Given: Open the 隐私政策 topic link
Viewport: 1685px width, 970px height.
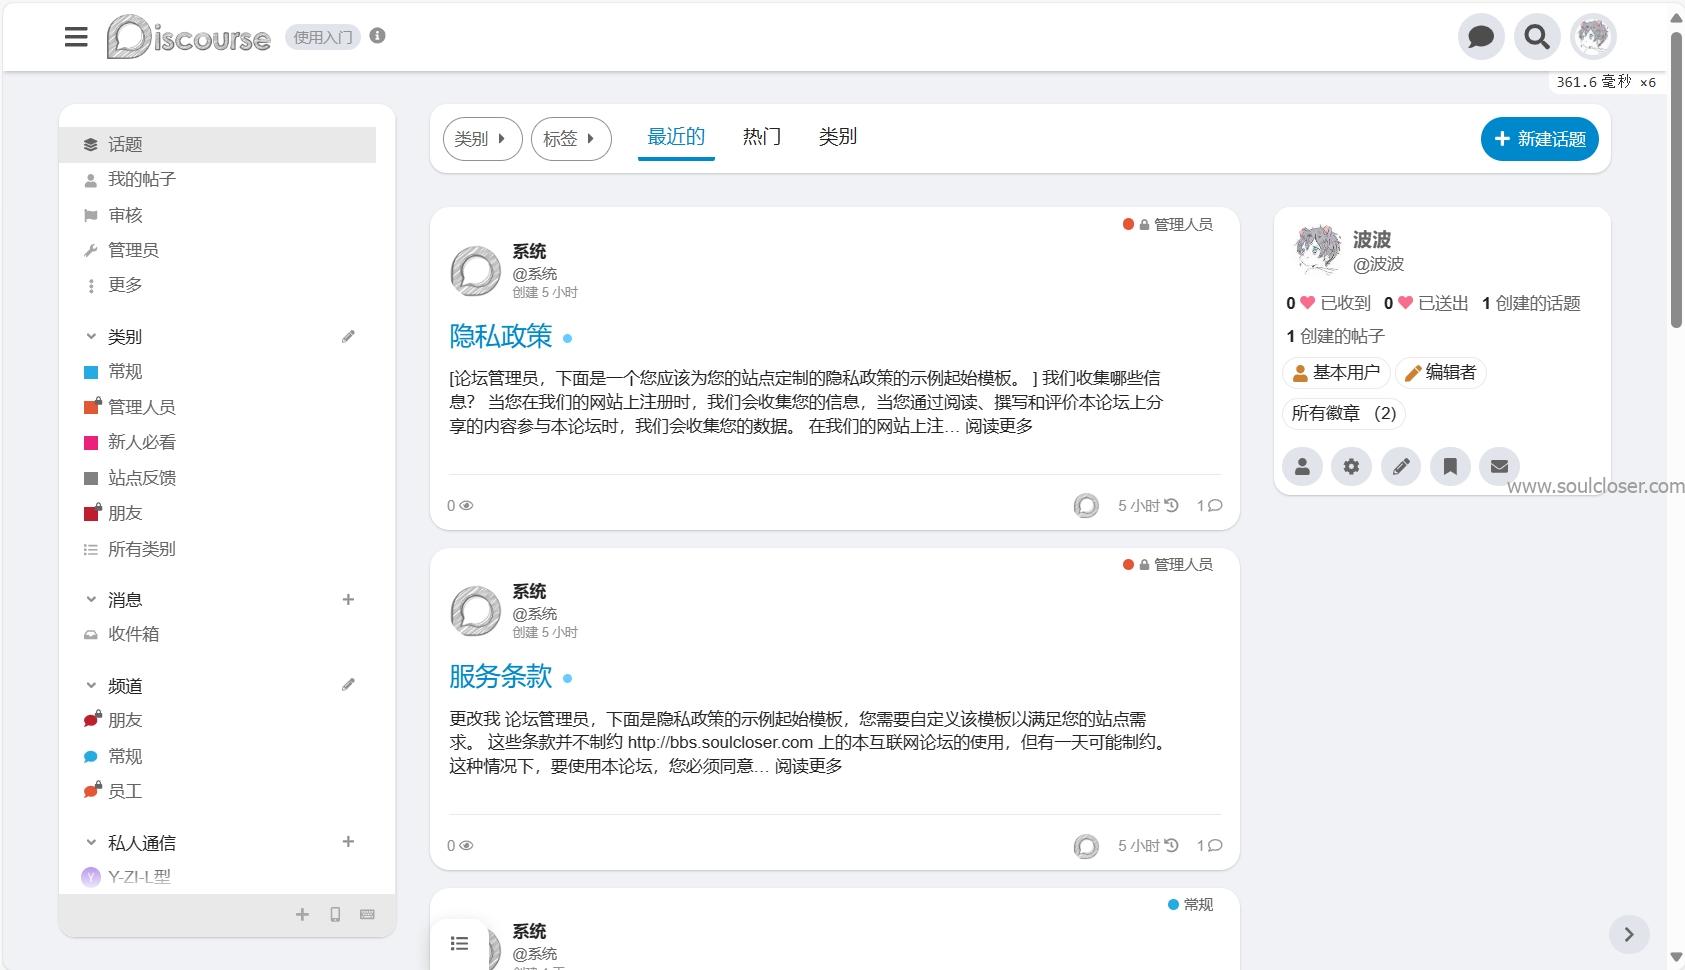Looking at the screenshot, I should [x=501, y=337].
